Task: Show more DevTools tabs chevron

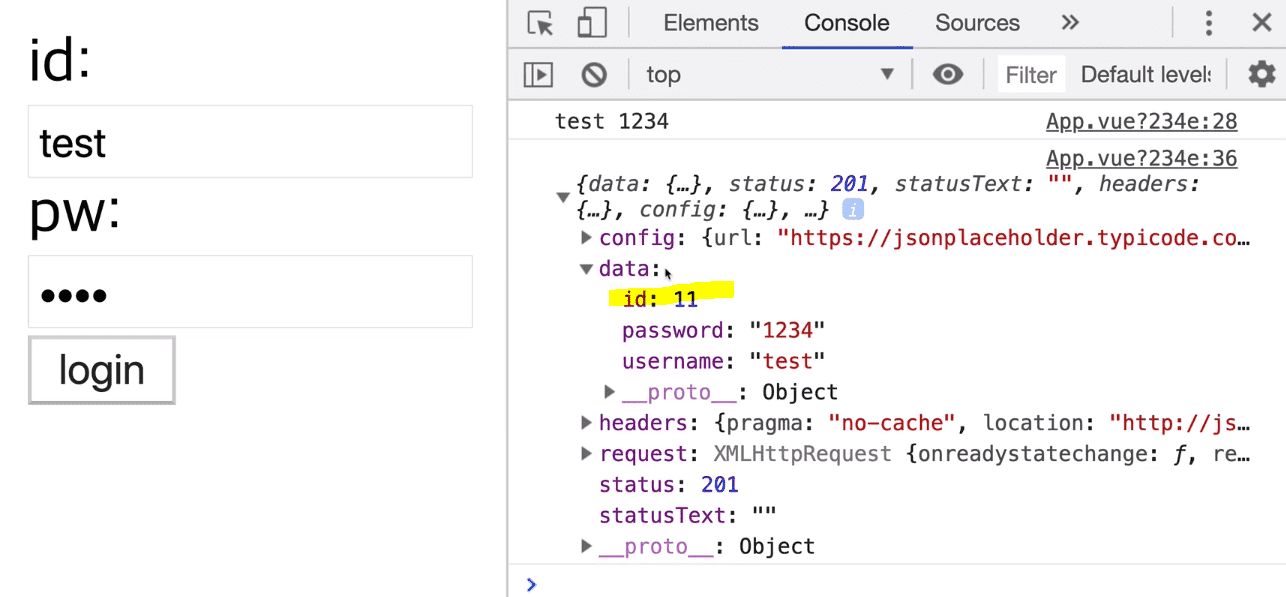Action: coord(1070,23)
